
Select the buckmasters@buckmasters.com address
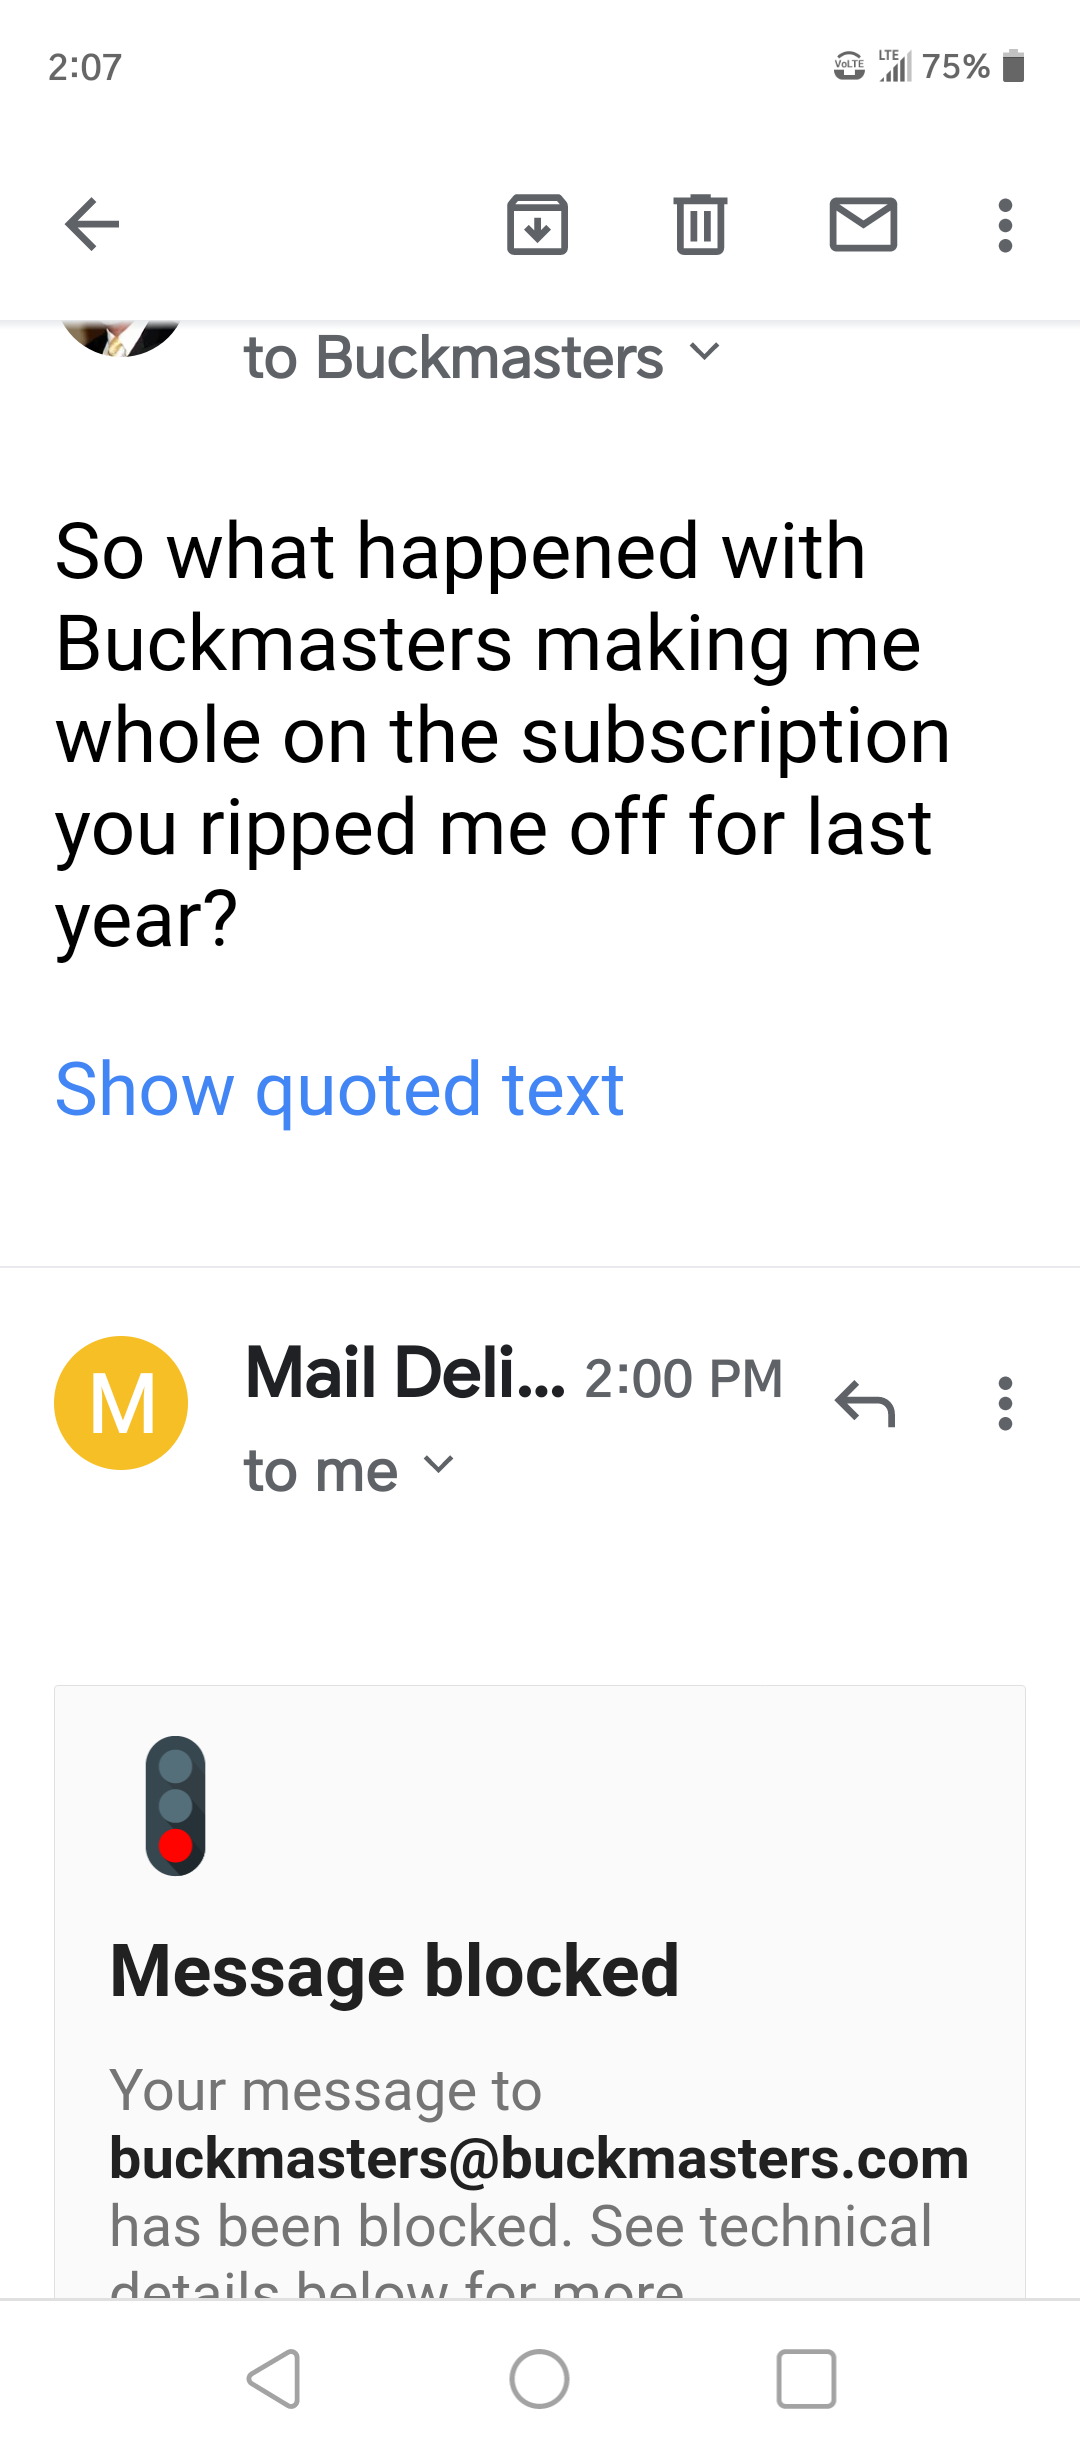(x=539, y=2158)
